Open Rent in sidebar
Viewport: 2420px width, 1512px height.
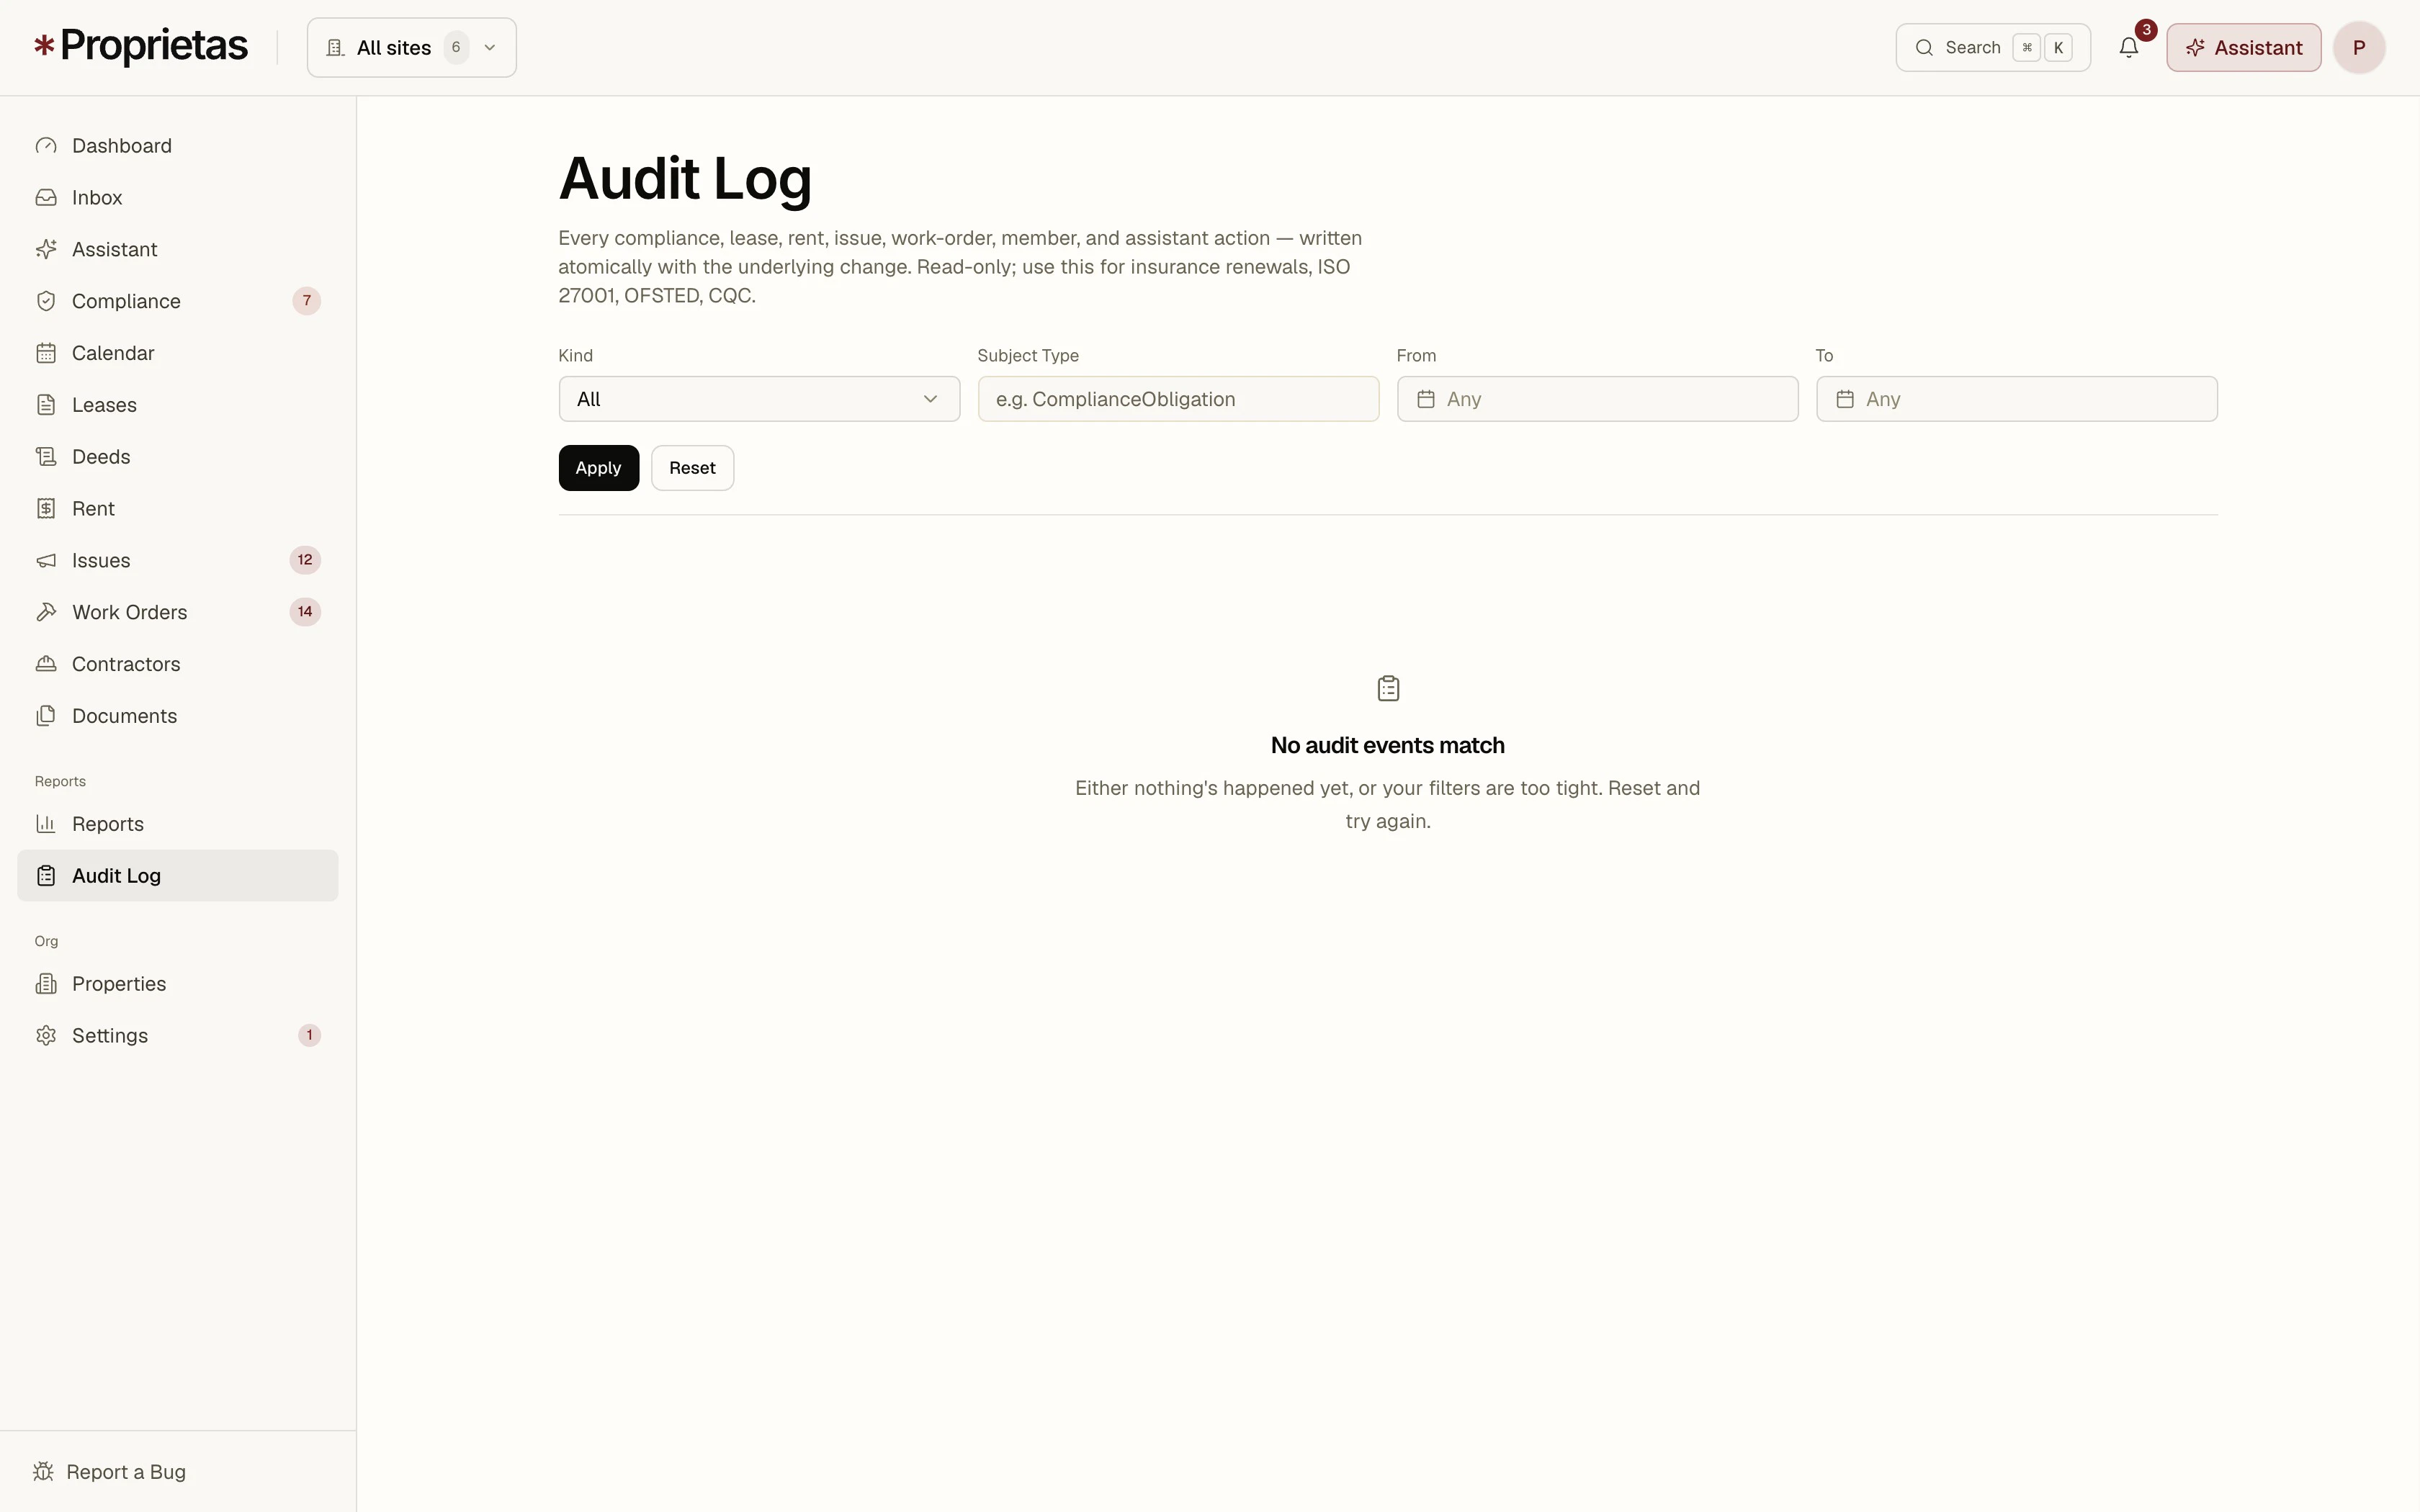(178, 509)
